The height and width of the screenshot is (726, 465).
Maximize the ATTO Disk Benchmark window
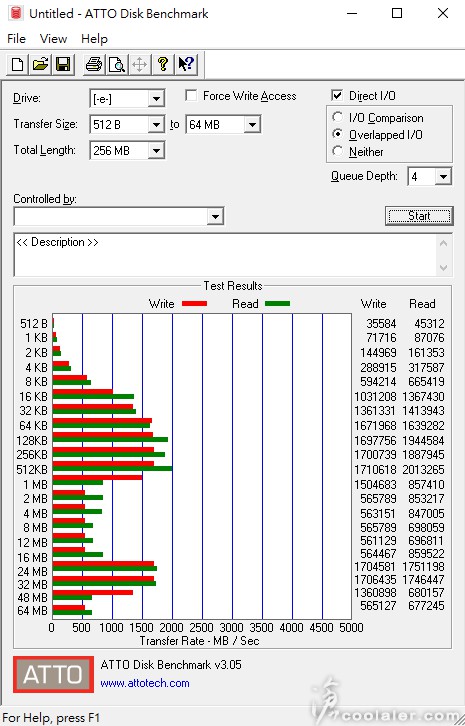click(397, 13)
